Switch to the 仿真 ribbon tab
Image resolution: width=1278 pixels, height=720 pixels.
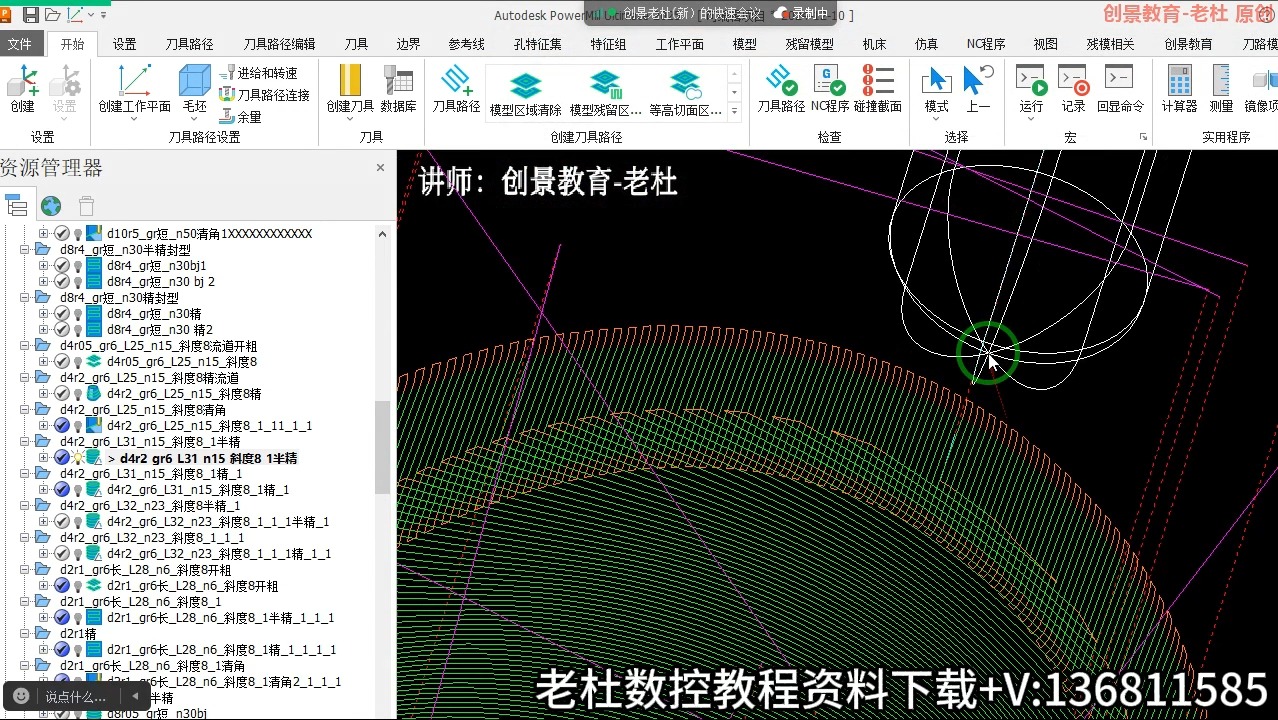click(x=926, y=44)
